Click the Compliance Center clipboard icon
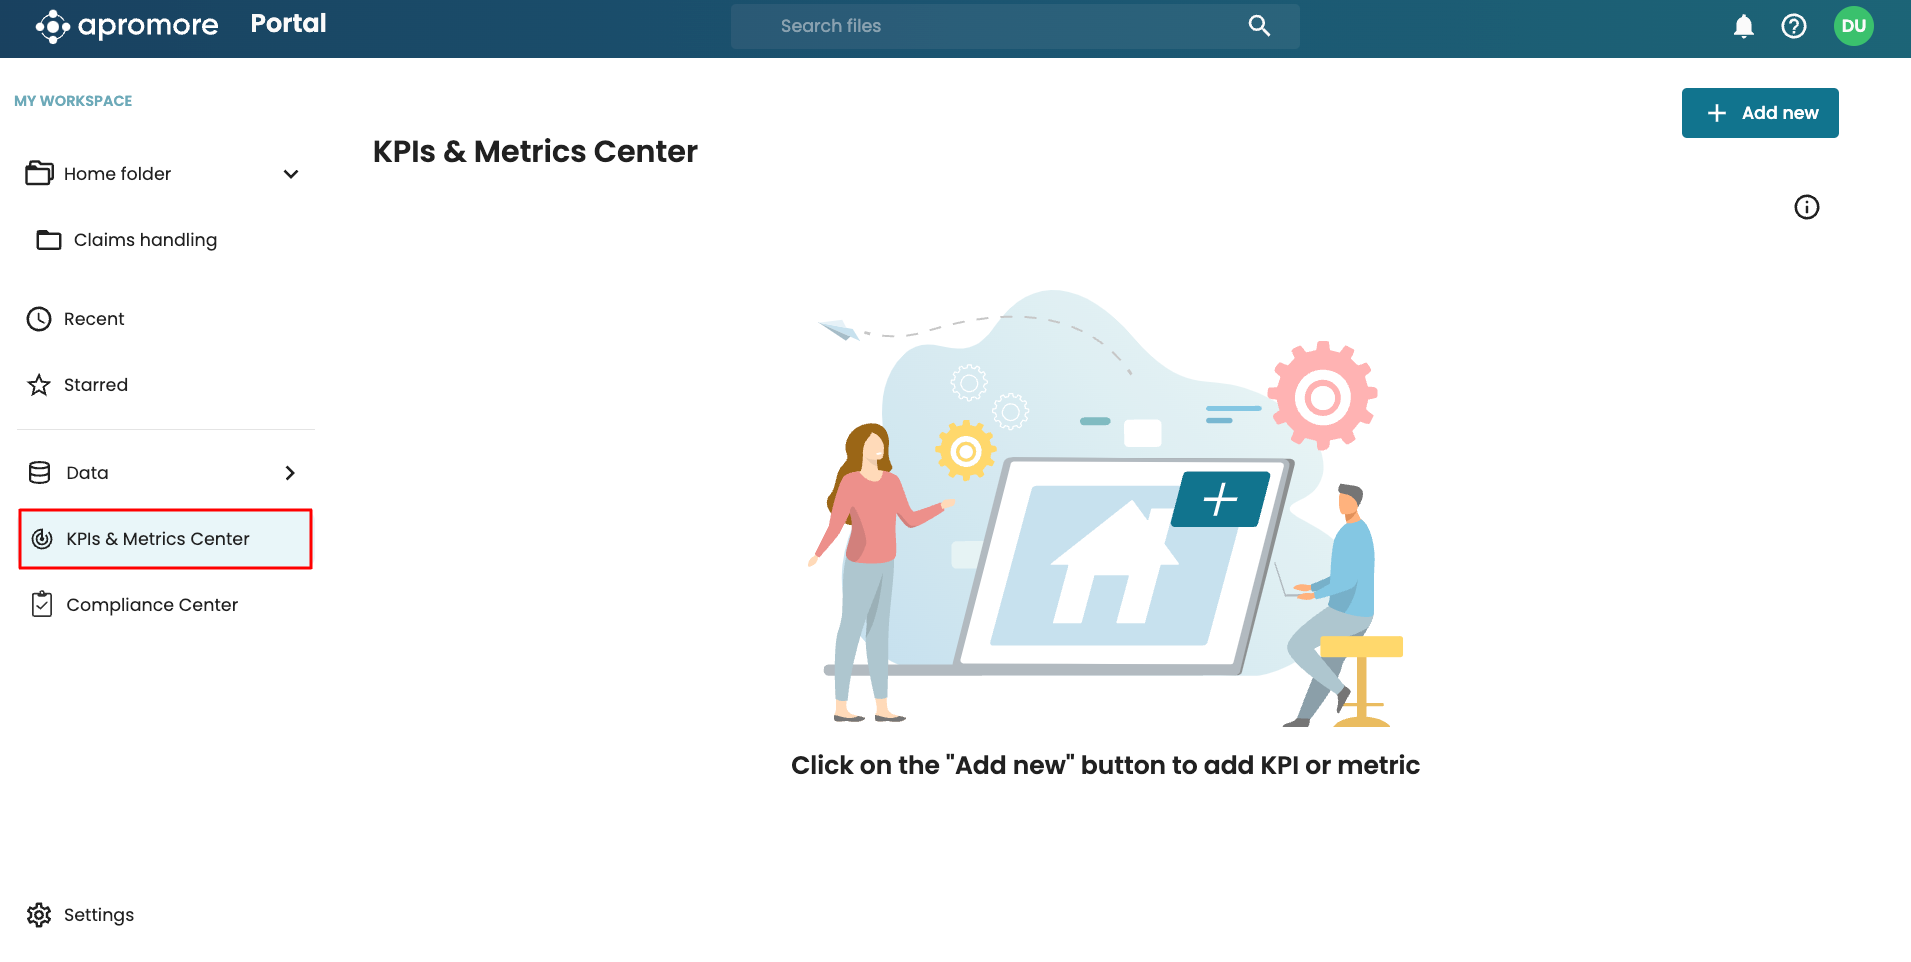Screen dimensions: 1911x962 point(42,605)
